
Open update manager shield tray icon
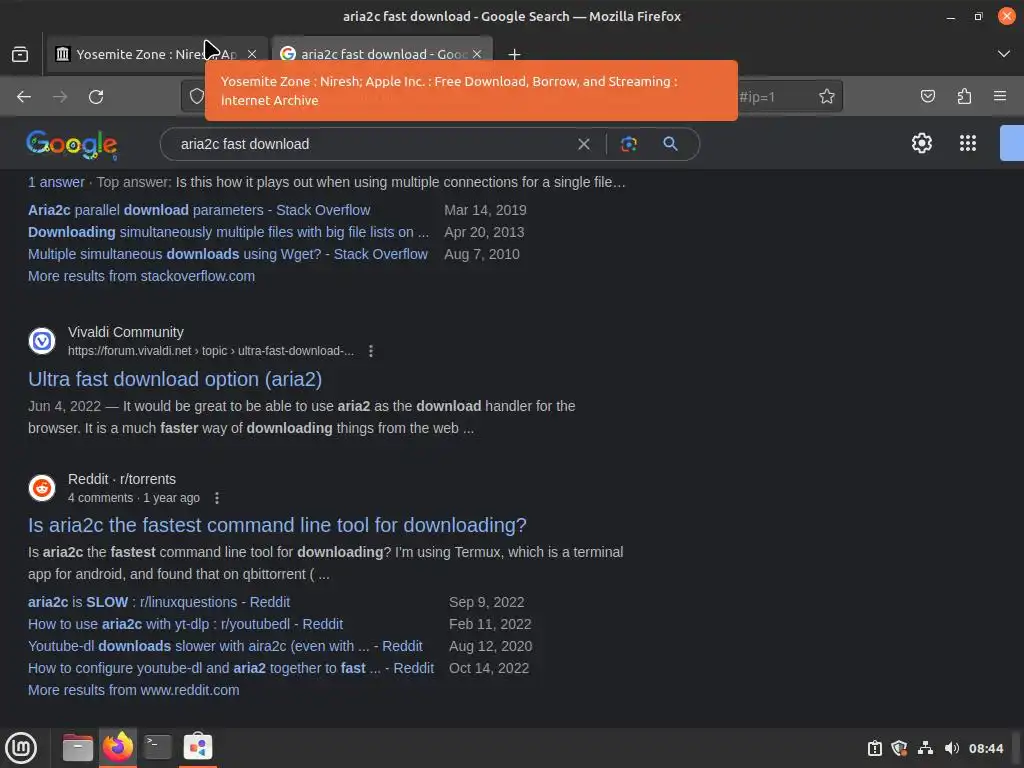pyautogui.click(x=899, y=748)
